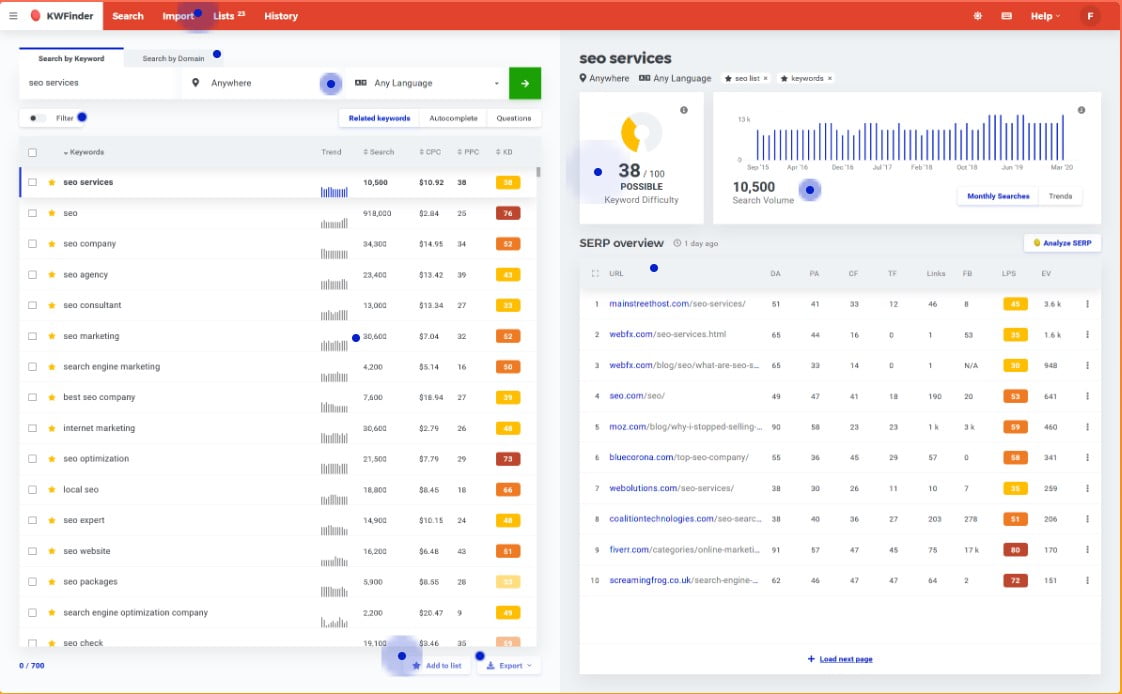Switch to Autocomplete tab

tap(453, 118)
